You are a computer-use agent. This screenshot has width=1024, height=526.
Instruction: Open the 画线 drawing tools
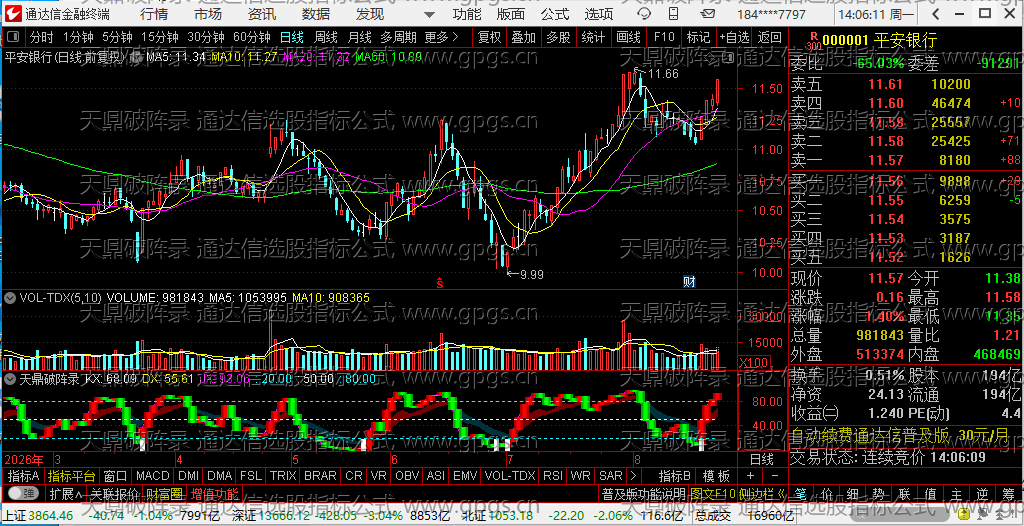coord(628,37)
